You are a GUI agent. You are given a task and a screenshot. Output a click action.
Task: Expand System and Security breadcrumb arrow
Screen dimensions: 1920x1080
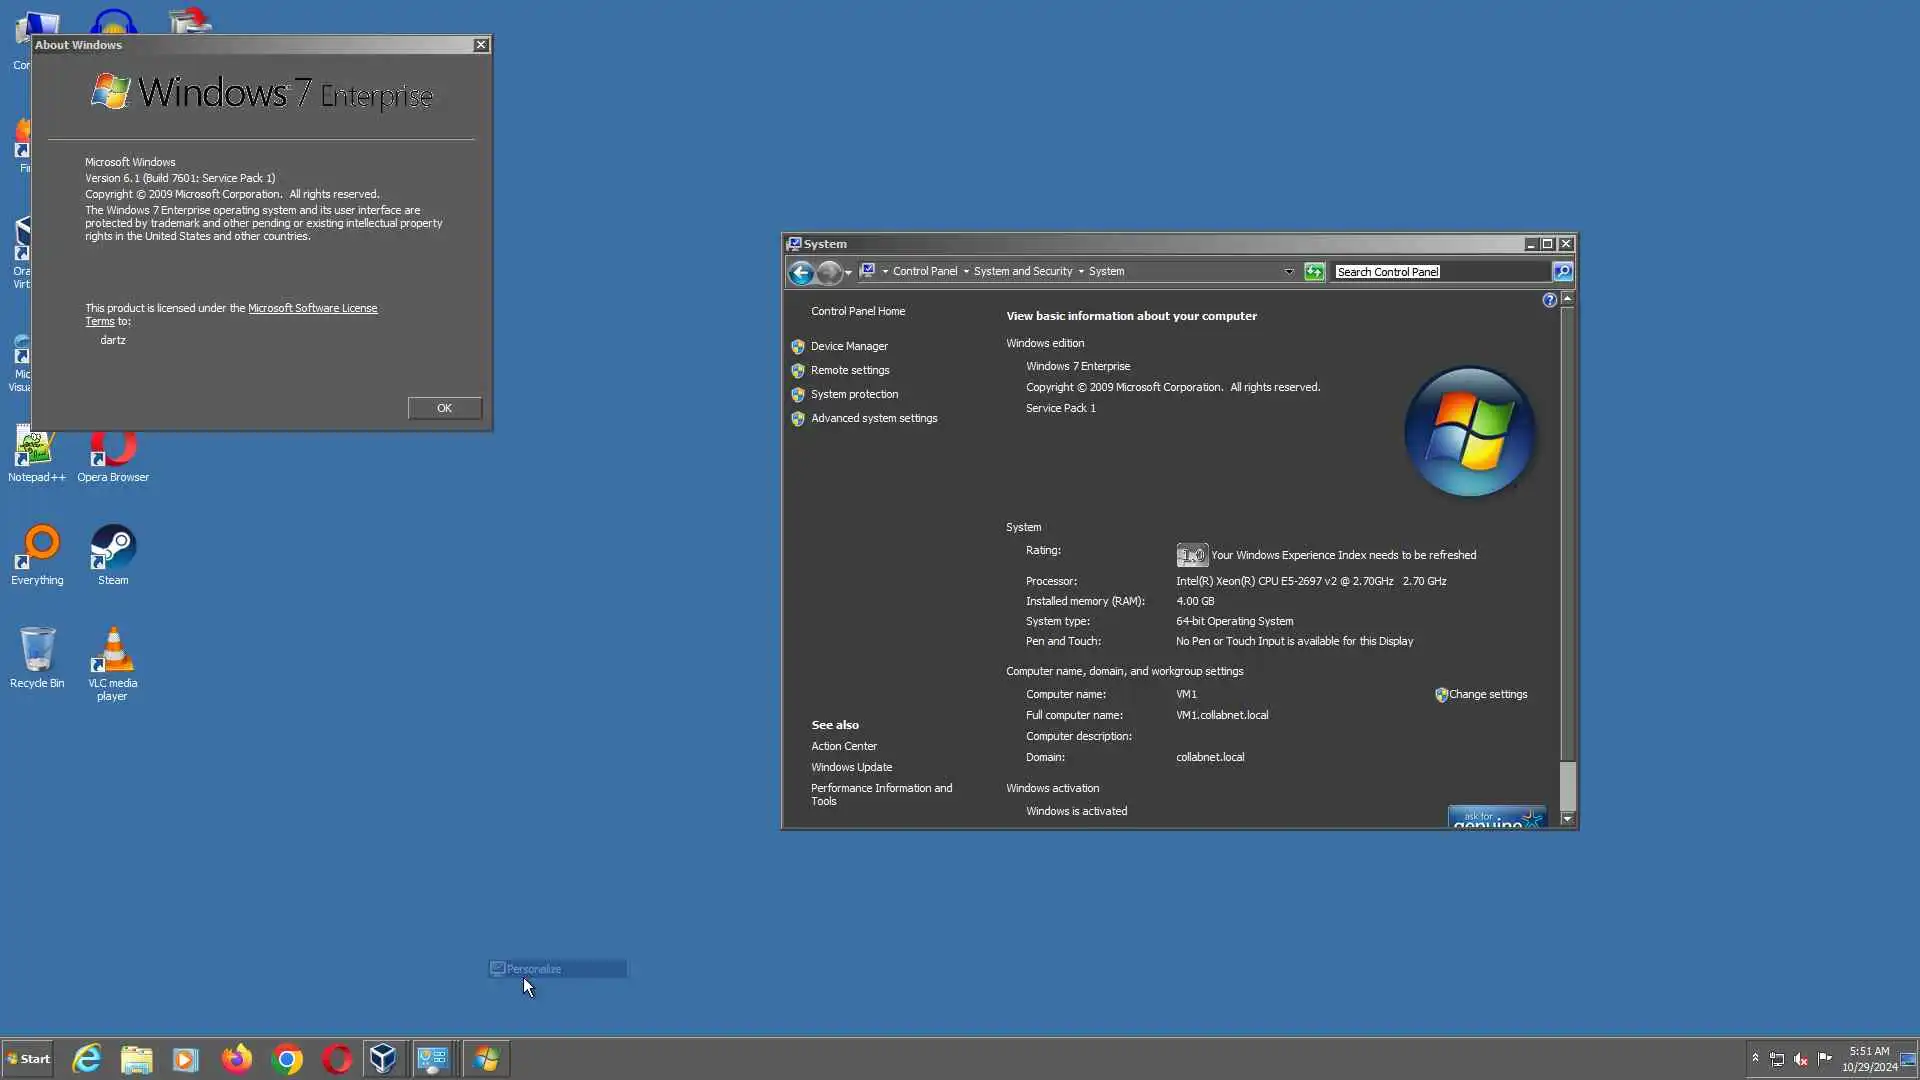[1081, 272]
